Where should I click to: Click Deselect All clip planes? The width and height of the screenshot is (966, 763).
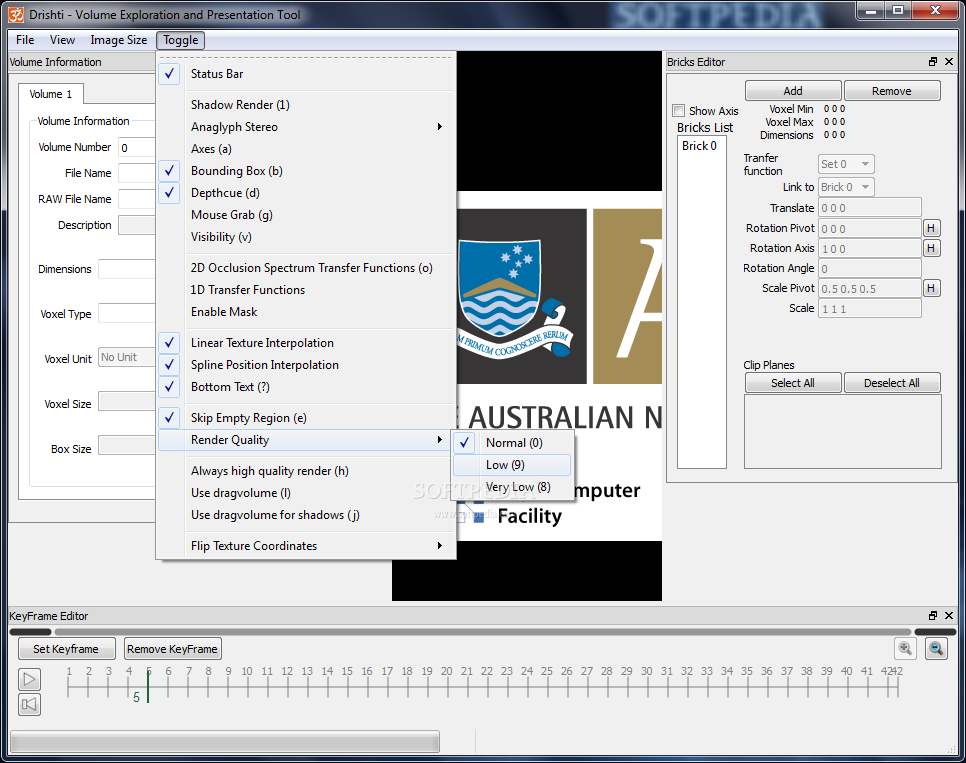click(x=891, y=383)
